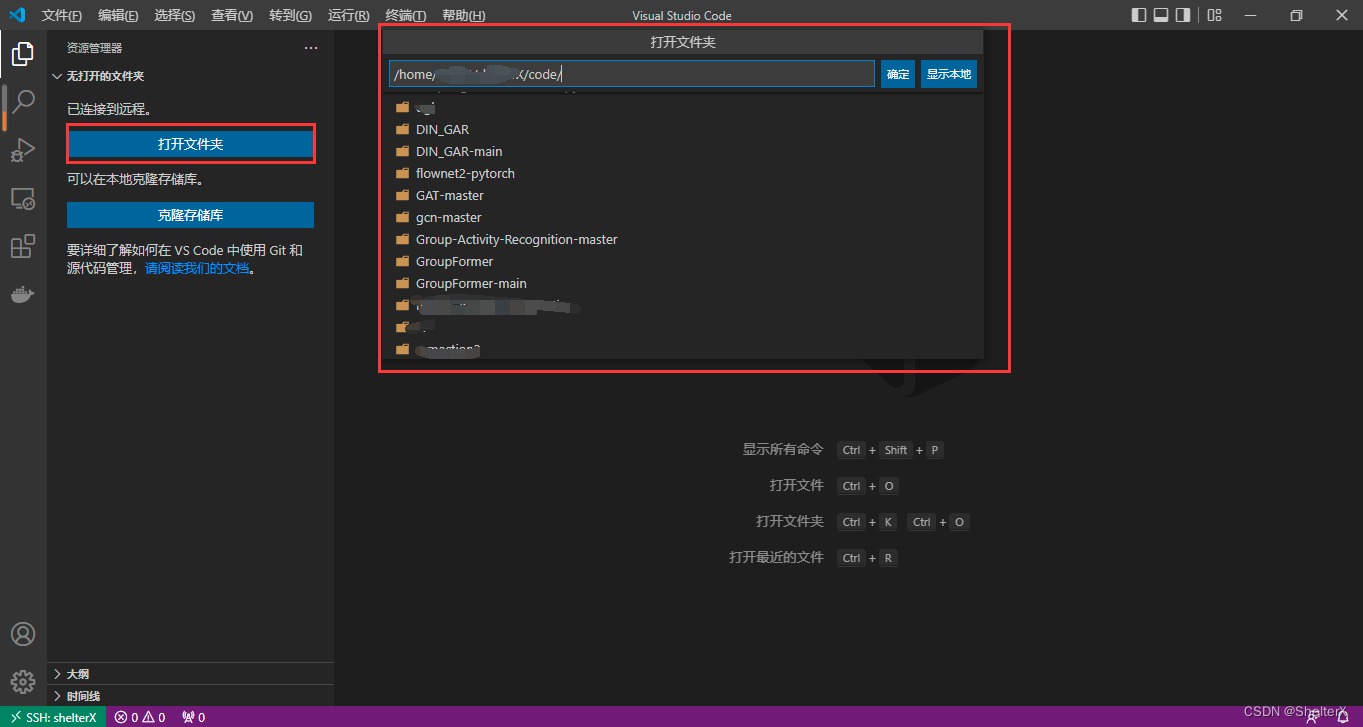Follow the 请阅读我们的文档 link

point(197,268)
